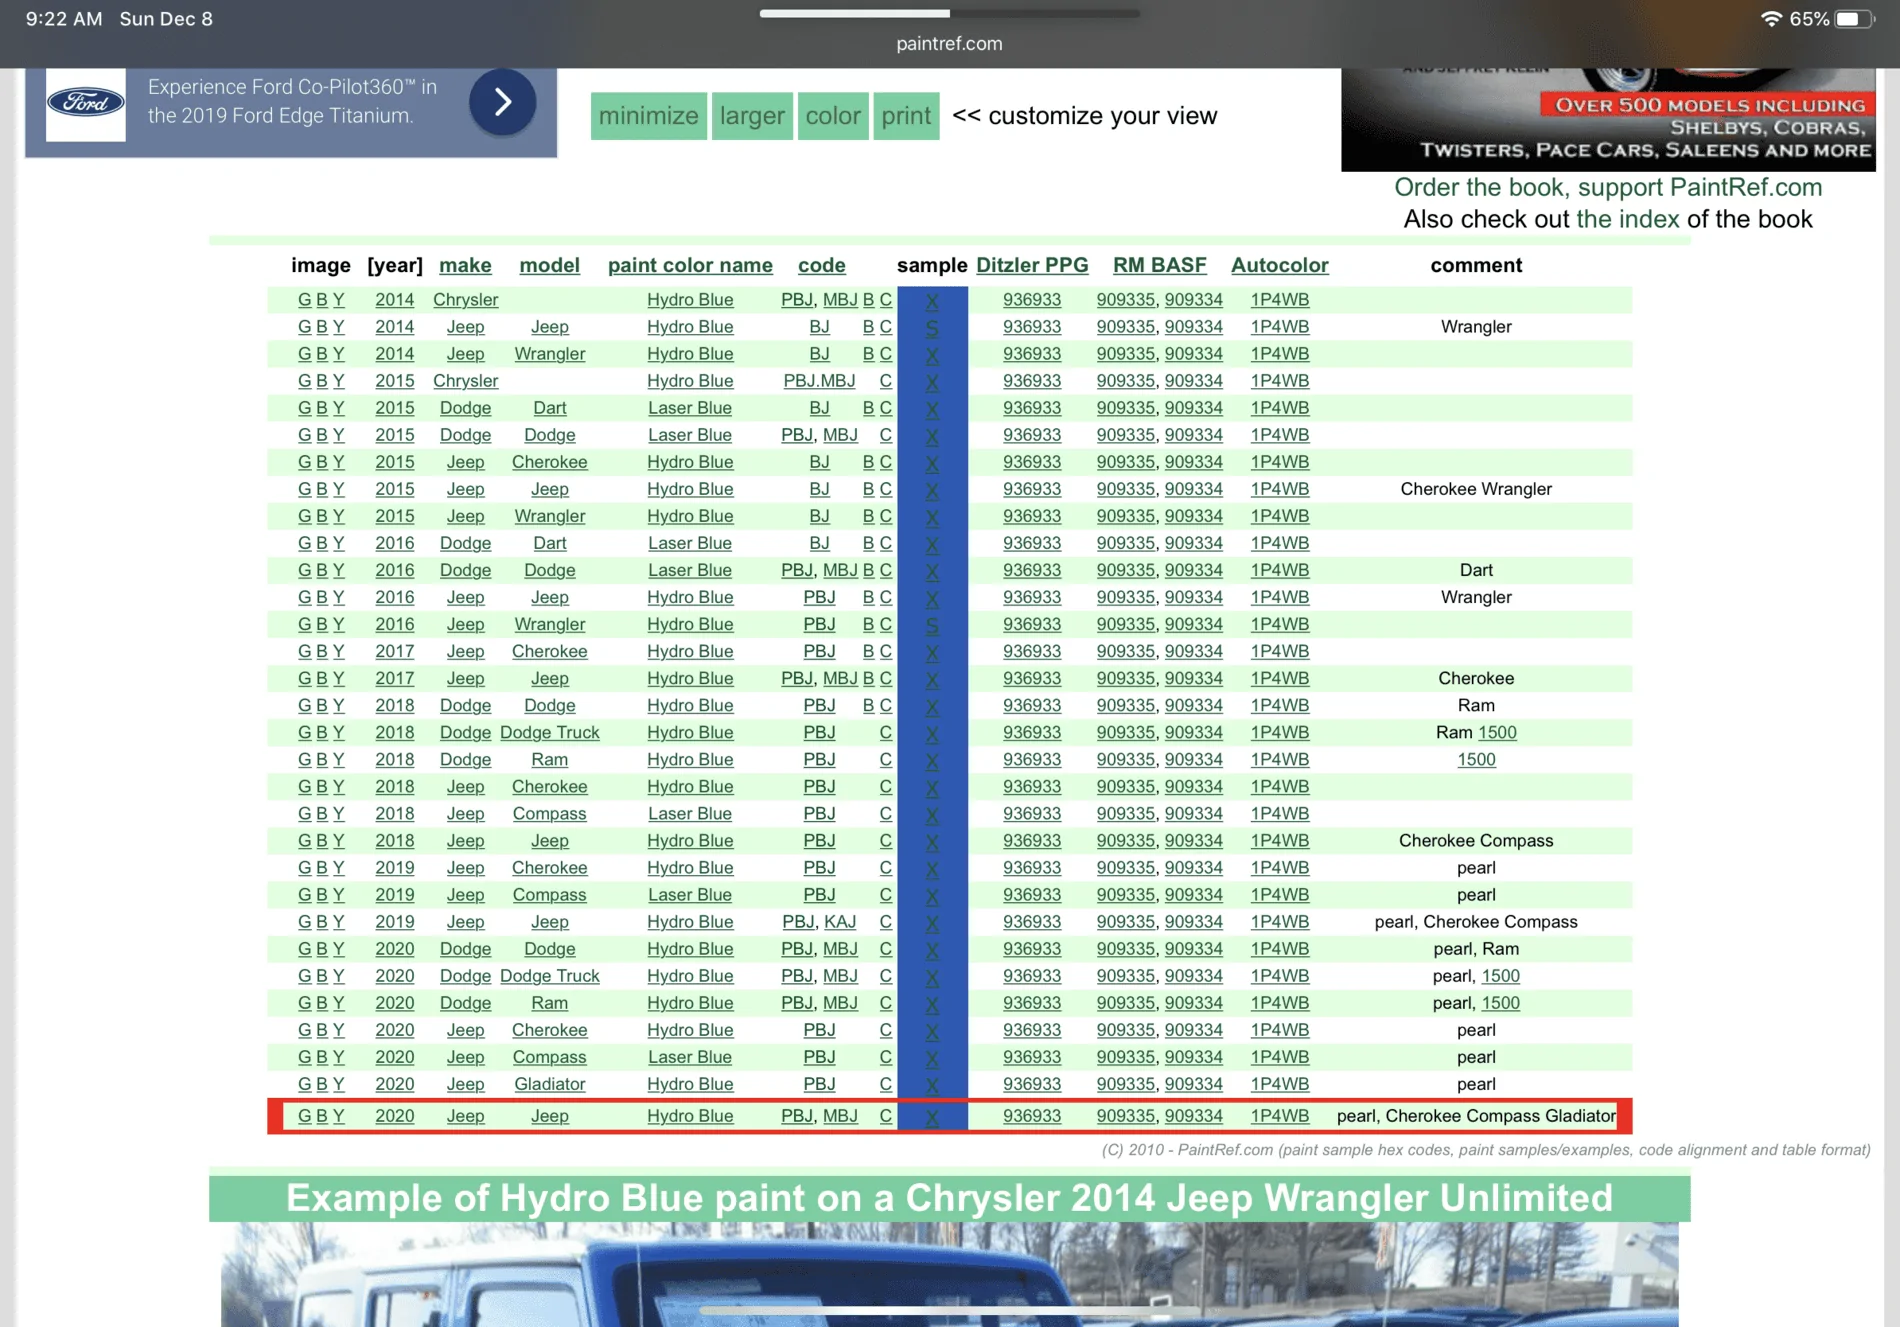
Task: Open 936933 PPG code in 2014 Chrysler row
Action: coord(1032,300)
